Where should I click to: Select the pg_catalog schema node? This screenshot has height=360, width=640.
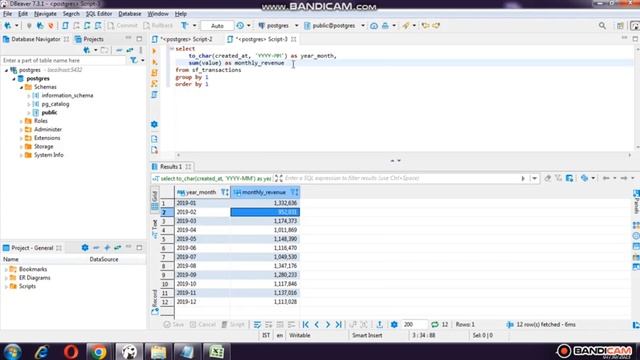55,104
